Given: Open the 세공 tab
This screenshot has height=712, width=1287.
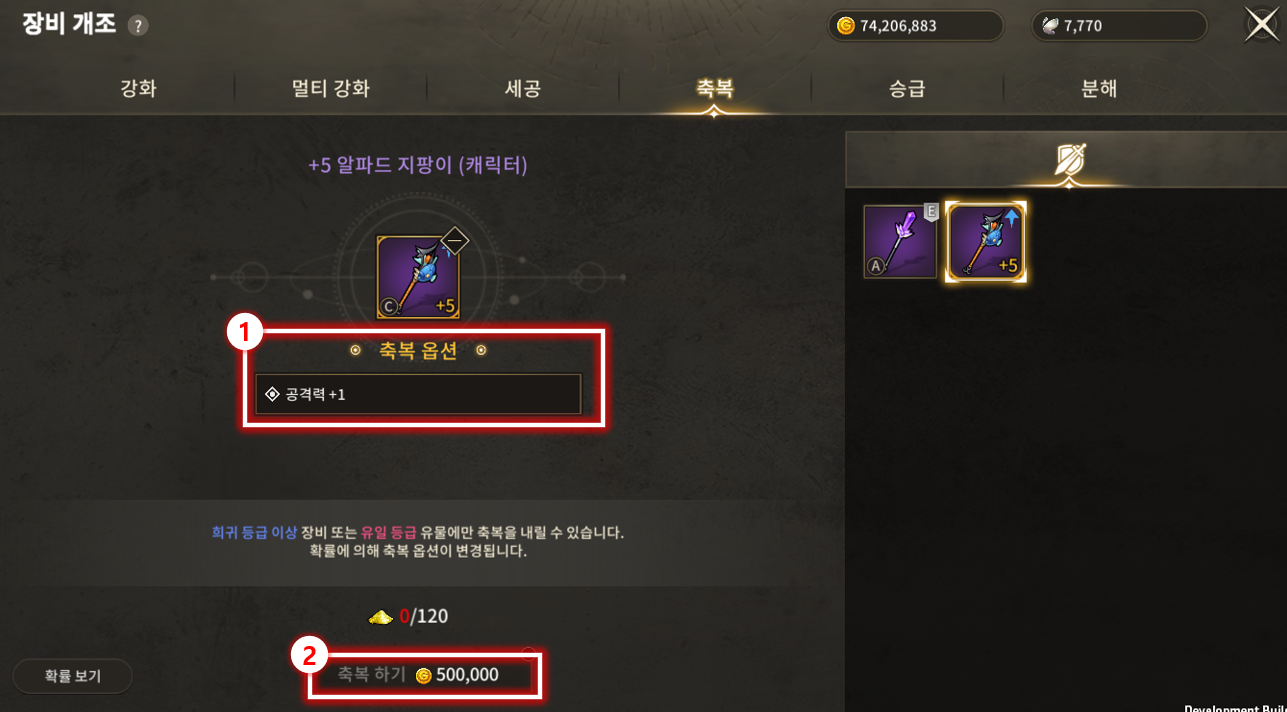Looking at the screenshot, I should click(x=522, y=88).
